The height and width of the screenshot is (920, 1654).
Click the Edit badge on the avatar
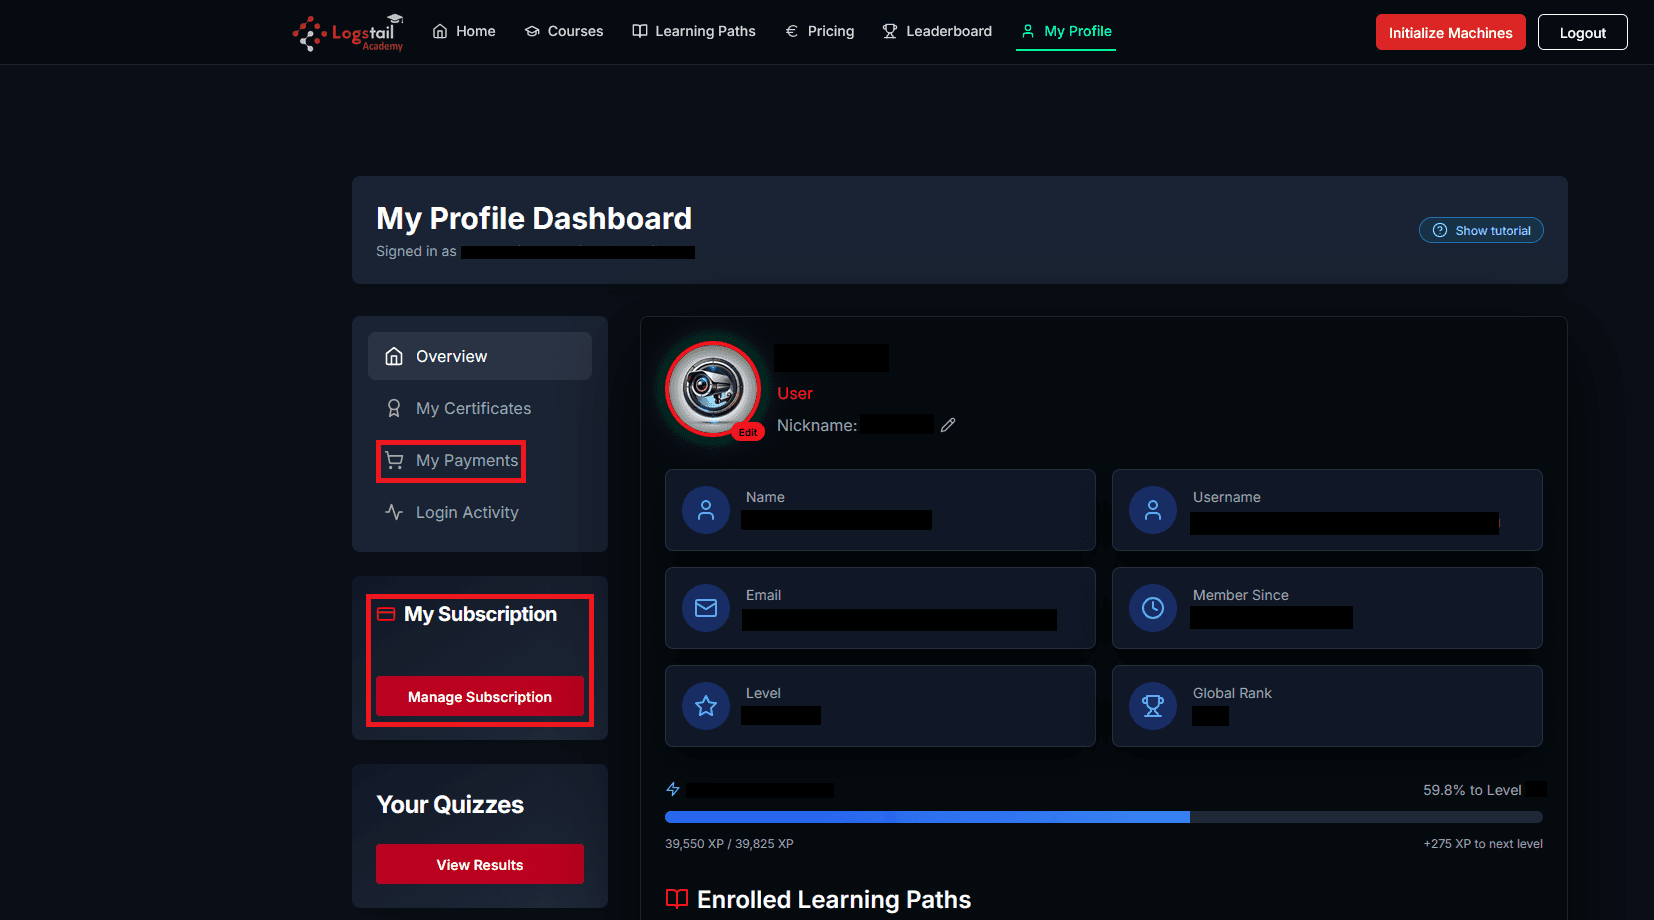click(x=748, y=432)
